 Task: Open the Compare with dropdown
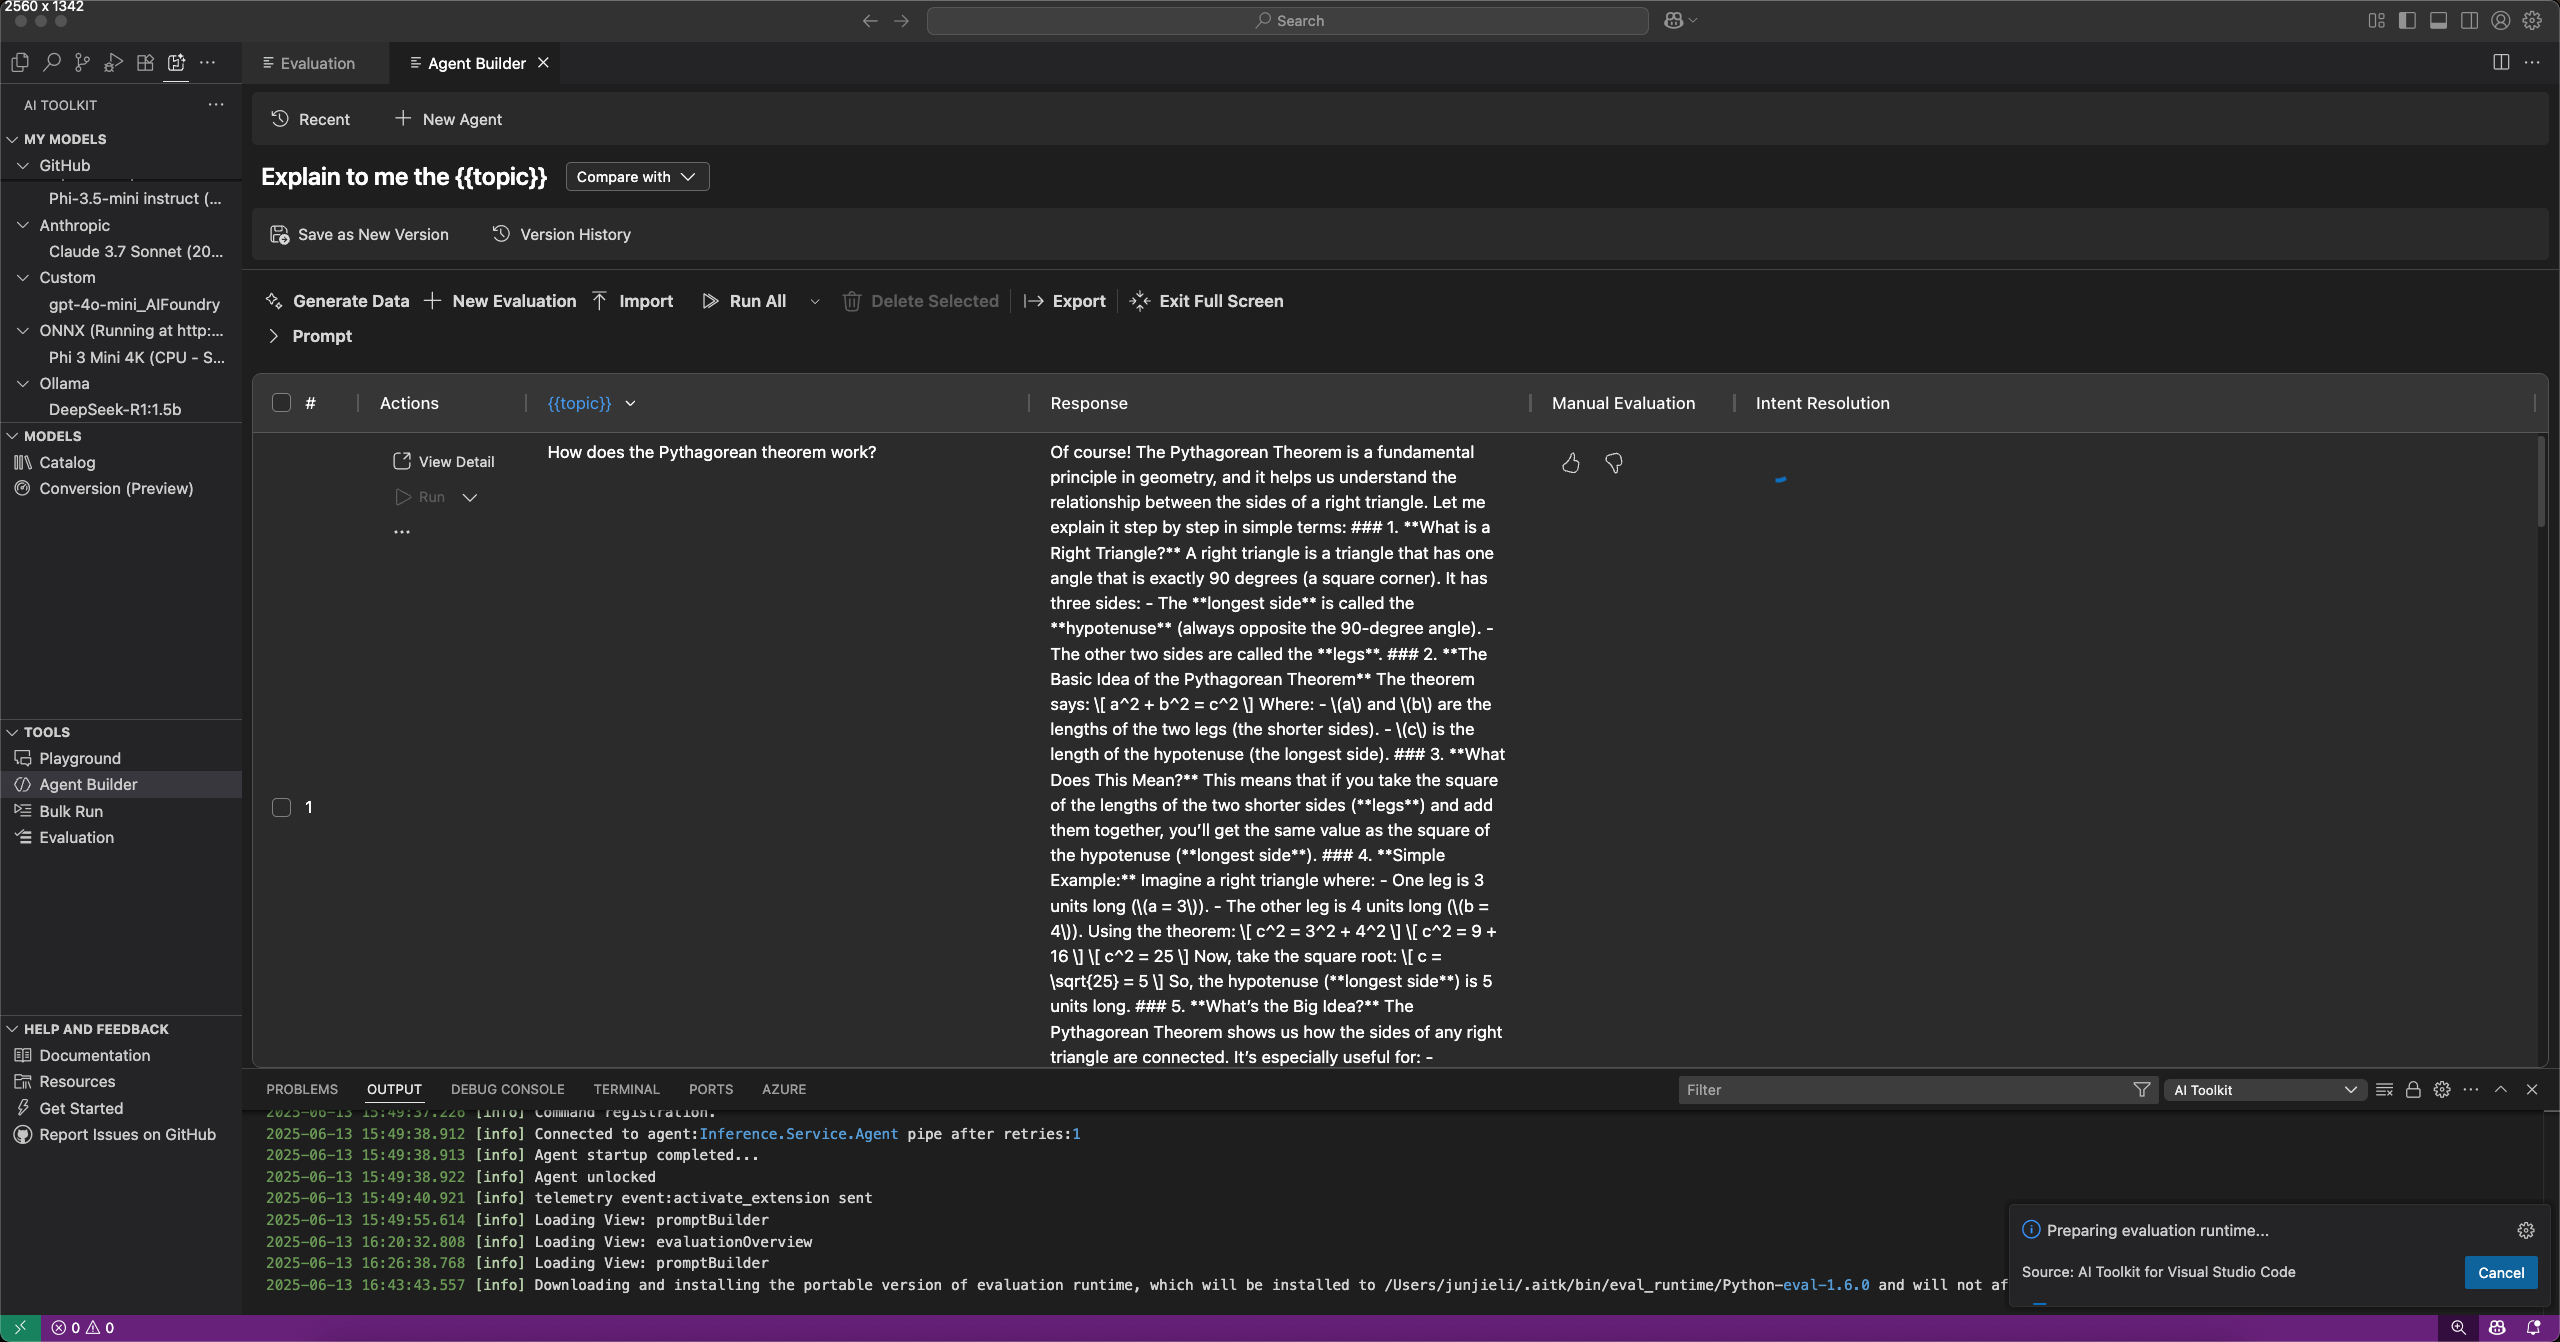pyautogui.click(x=636, y=176)
